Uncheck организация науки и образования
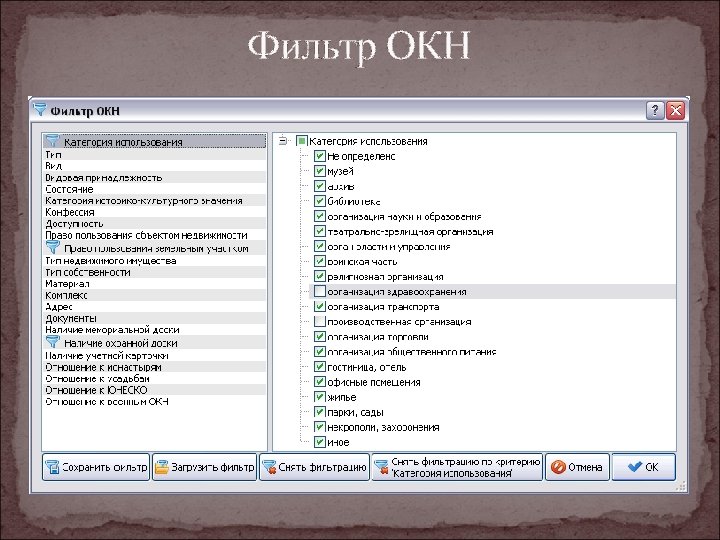This screenshot has height=540, width=720. [x=320, y=216]
